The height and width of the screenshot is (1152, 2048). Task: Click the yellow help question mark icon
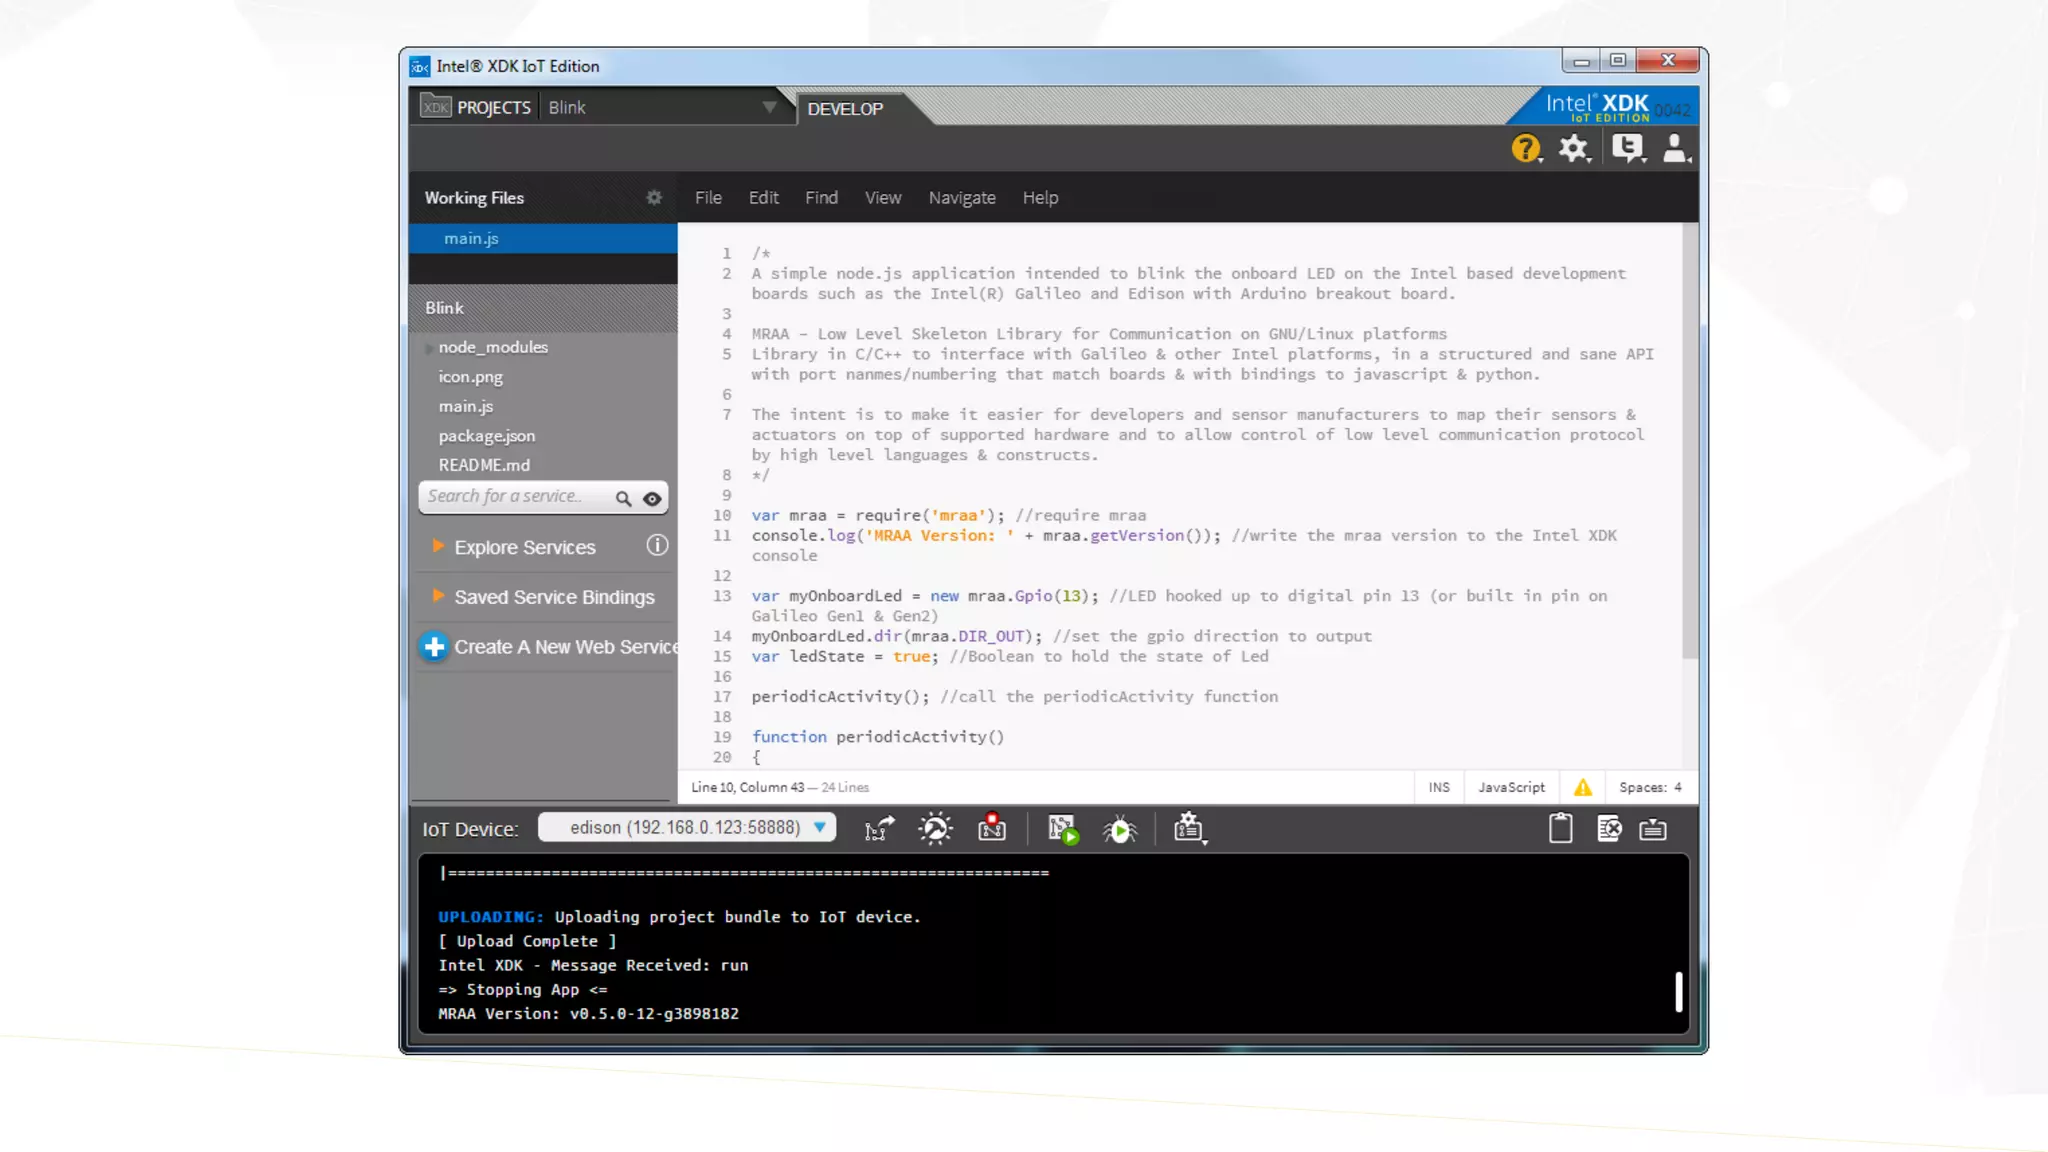click(1524, 149)
